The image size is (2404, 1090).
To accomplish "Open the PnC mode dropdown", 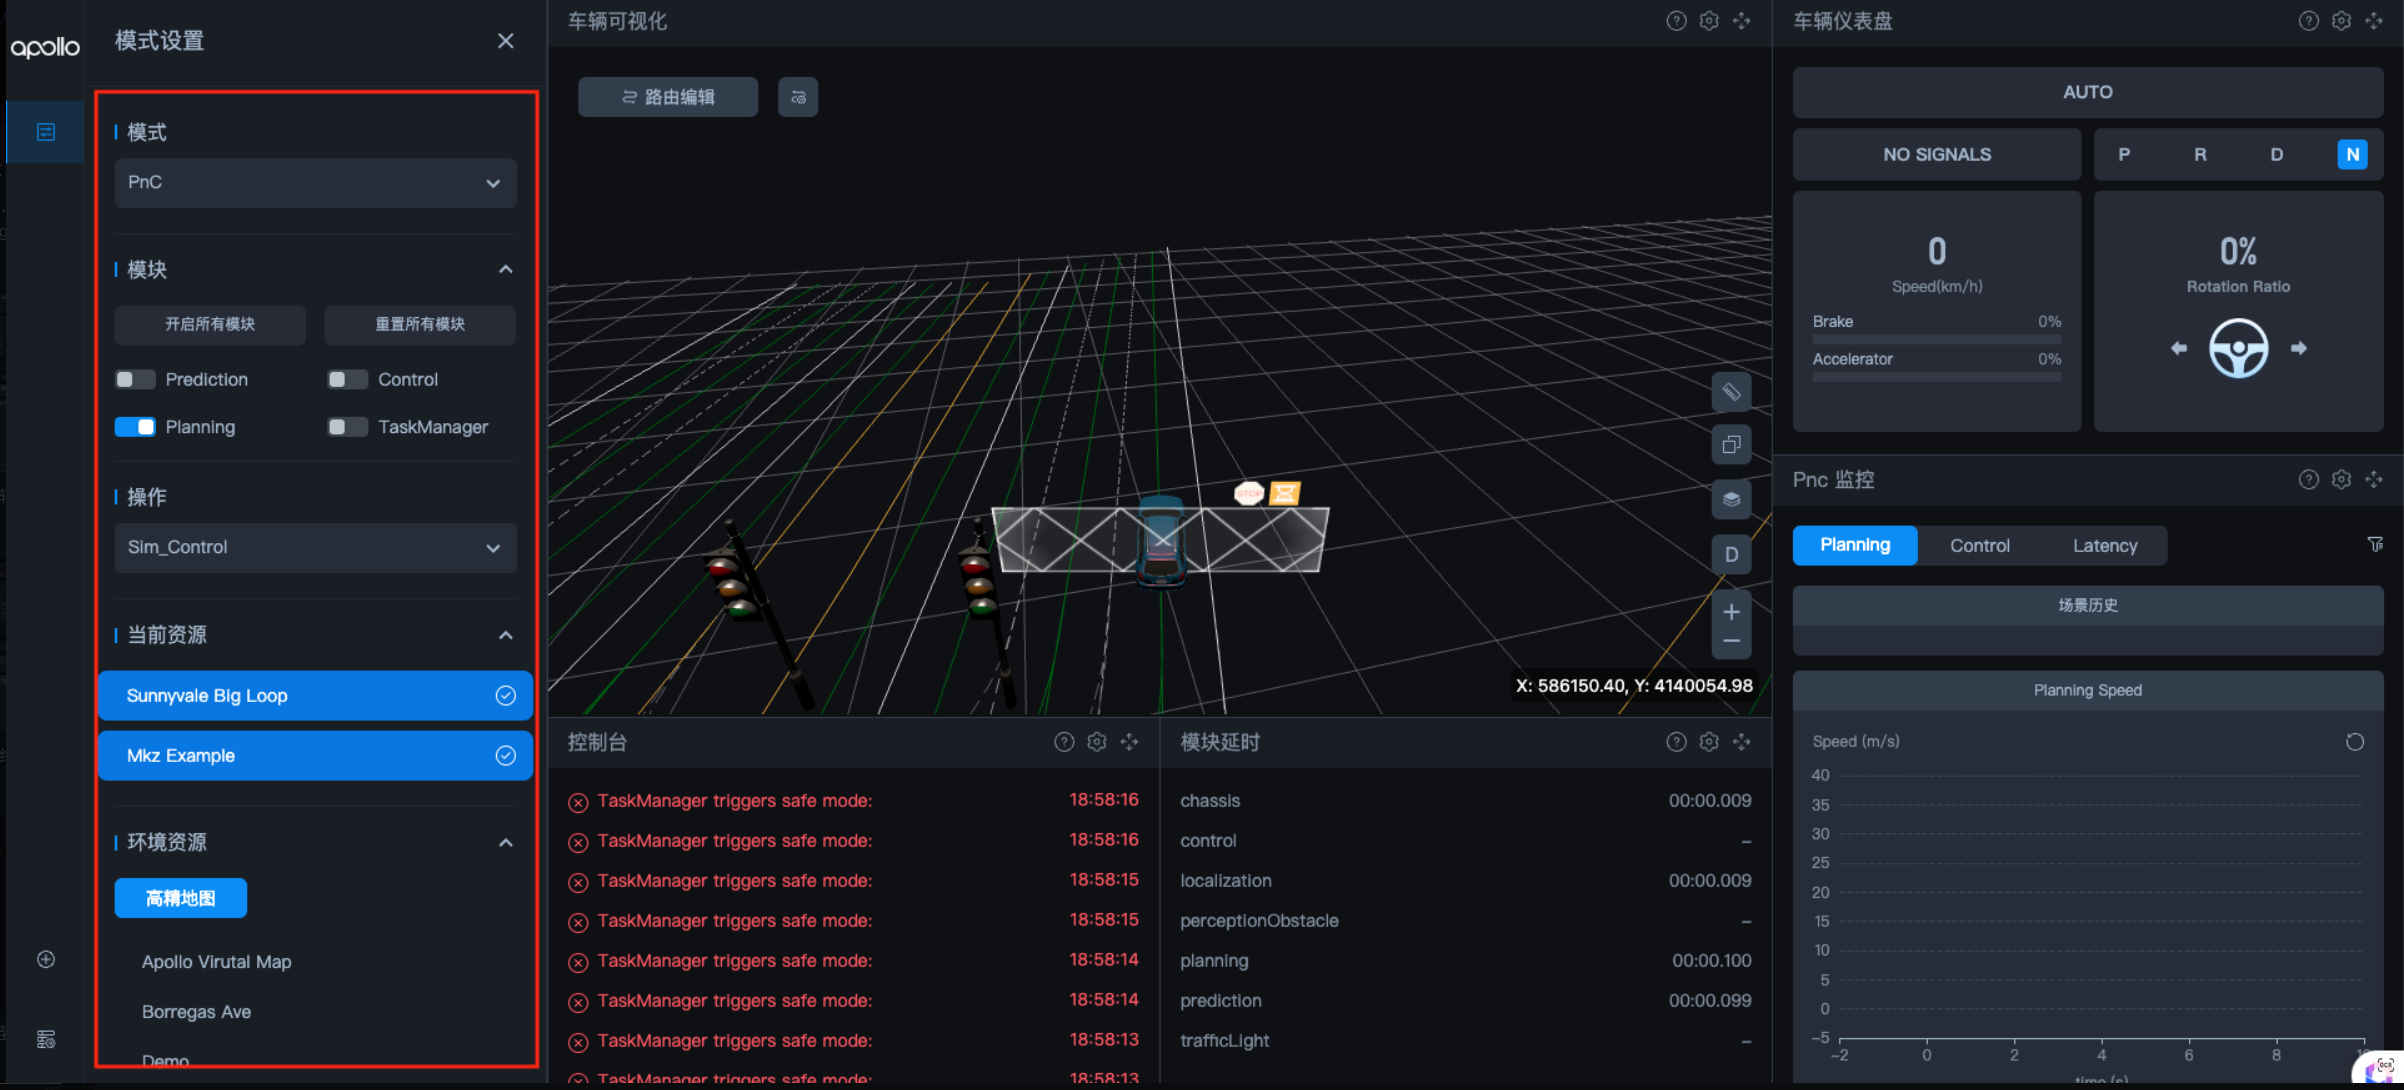I will tap(315, 183).
